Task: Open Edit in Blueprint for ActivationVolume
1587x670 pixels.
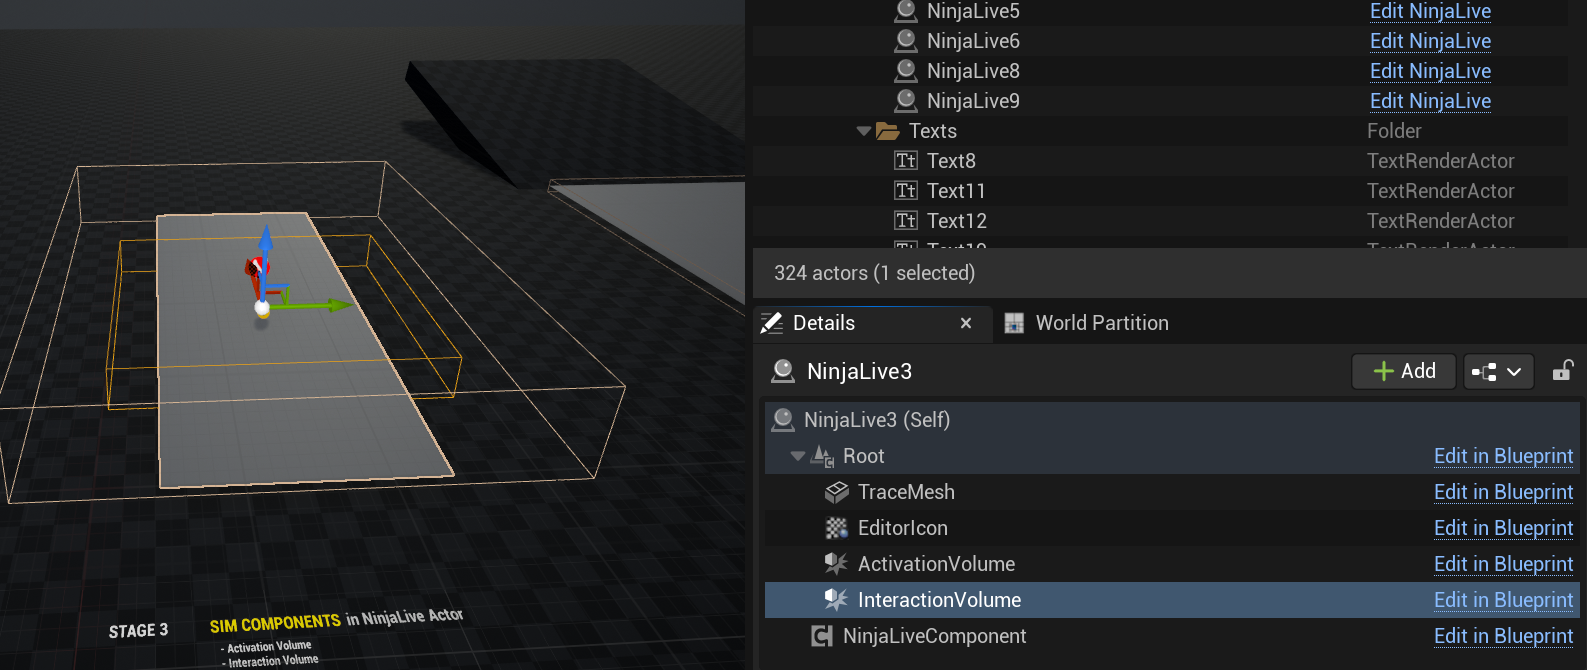Action: (x=1503, y=564)
